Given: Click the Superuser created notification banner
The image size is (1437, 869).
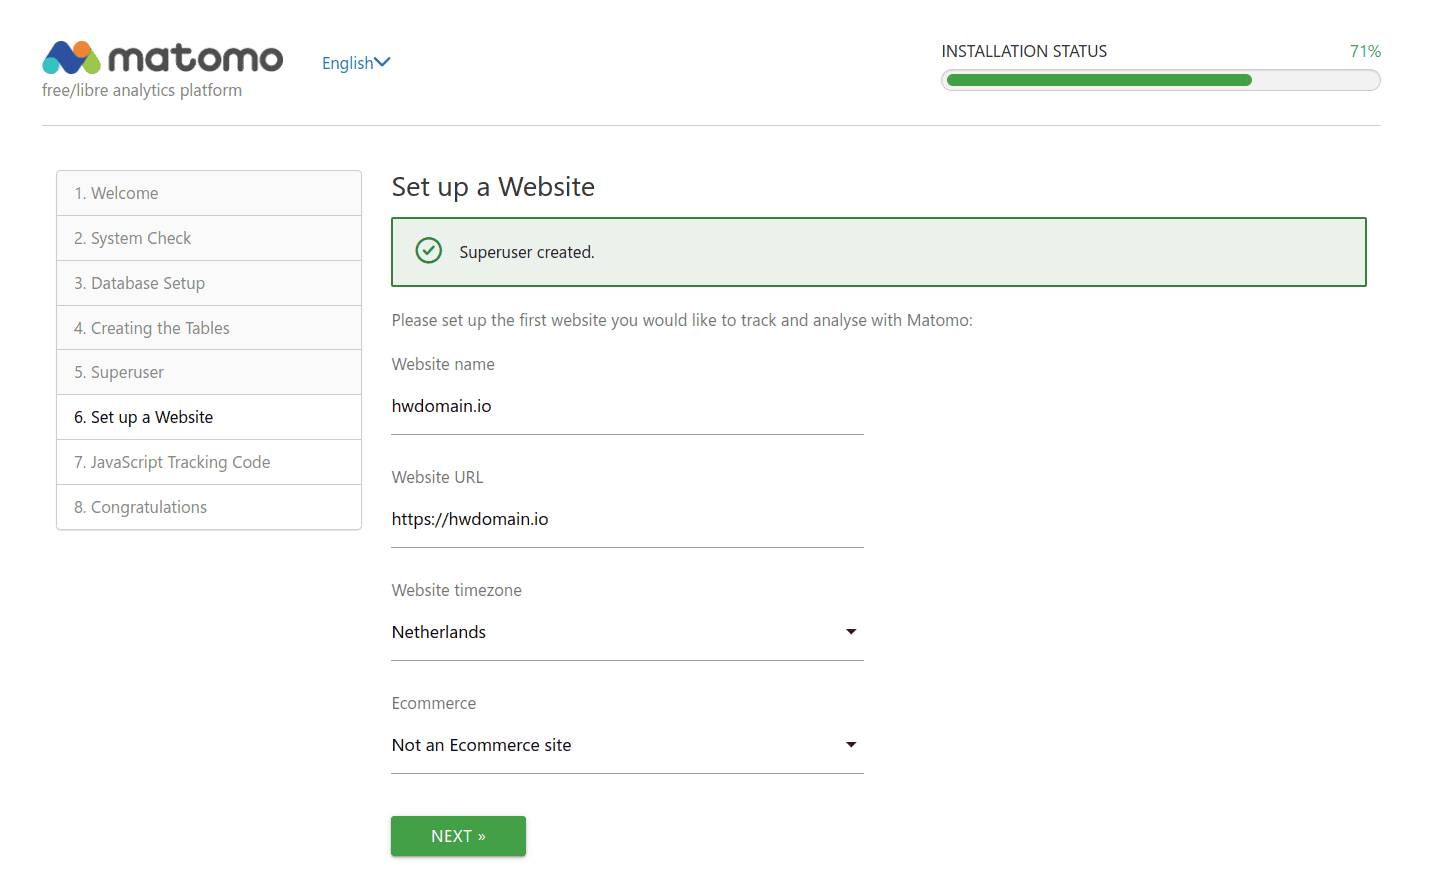Looking at the screenshot, I should (878, 252).
